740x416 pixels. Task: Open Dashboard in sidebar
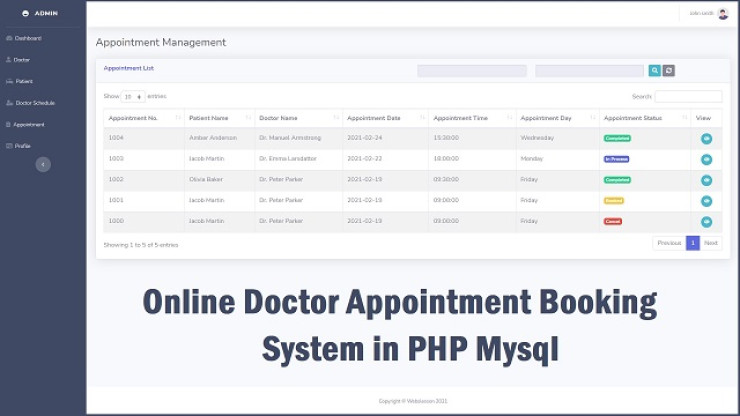pyautogui.click(x=24, y=38)
